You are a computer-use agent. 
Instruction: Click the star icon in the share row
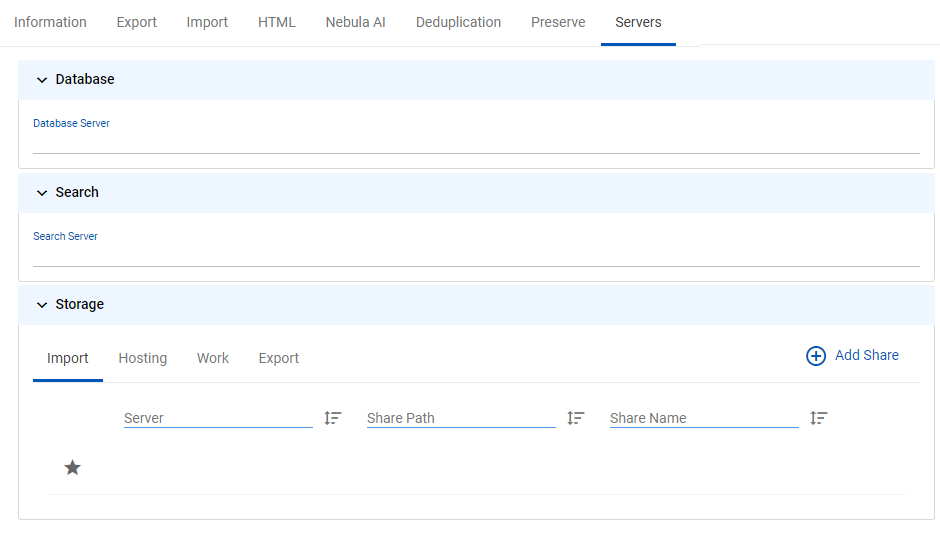coord(73,468)
